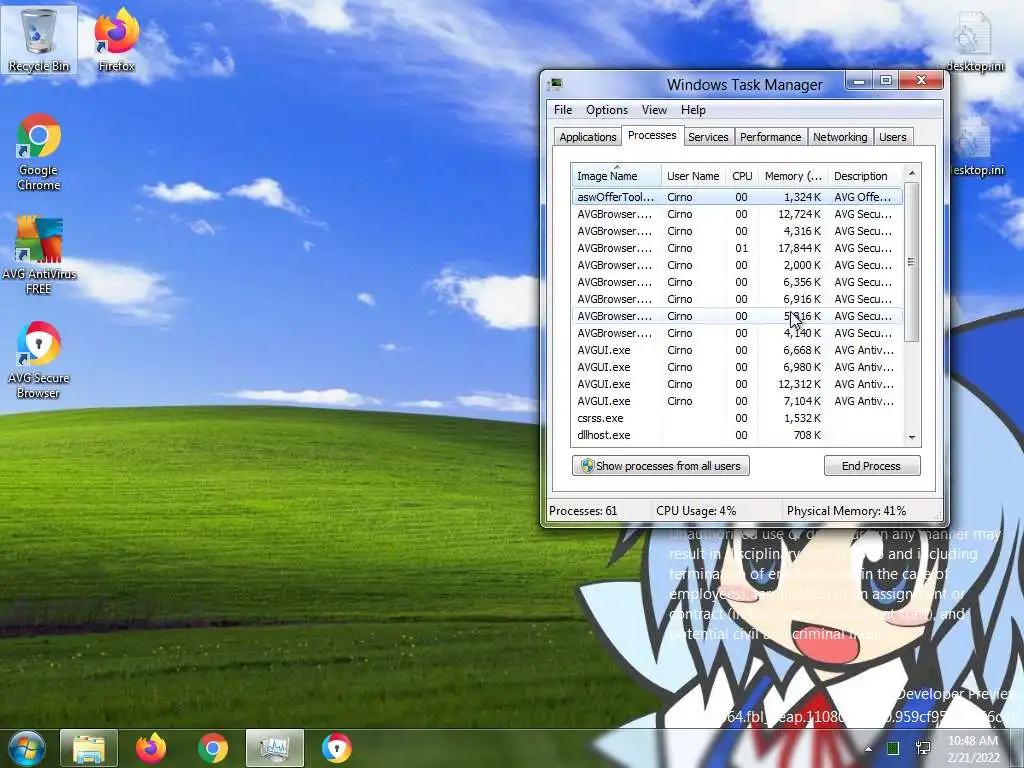The width and height of the screenshot is (1024, 768).
Task: Select the AVGBrowser row using 4,316 K
Action: [x=737, y=231]
